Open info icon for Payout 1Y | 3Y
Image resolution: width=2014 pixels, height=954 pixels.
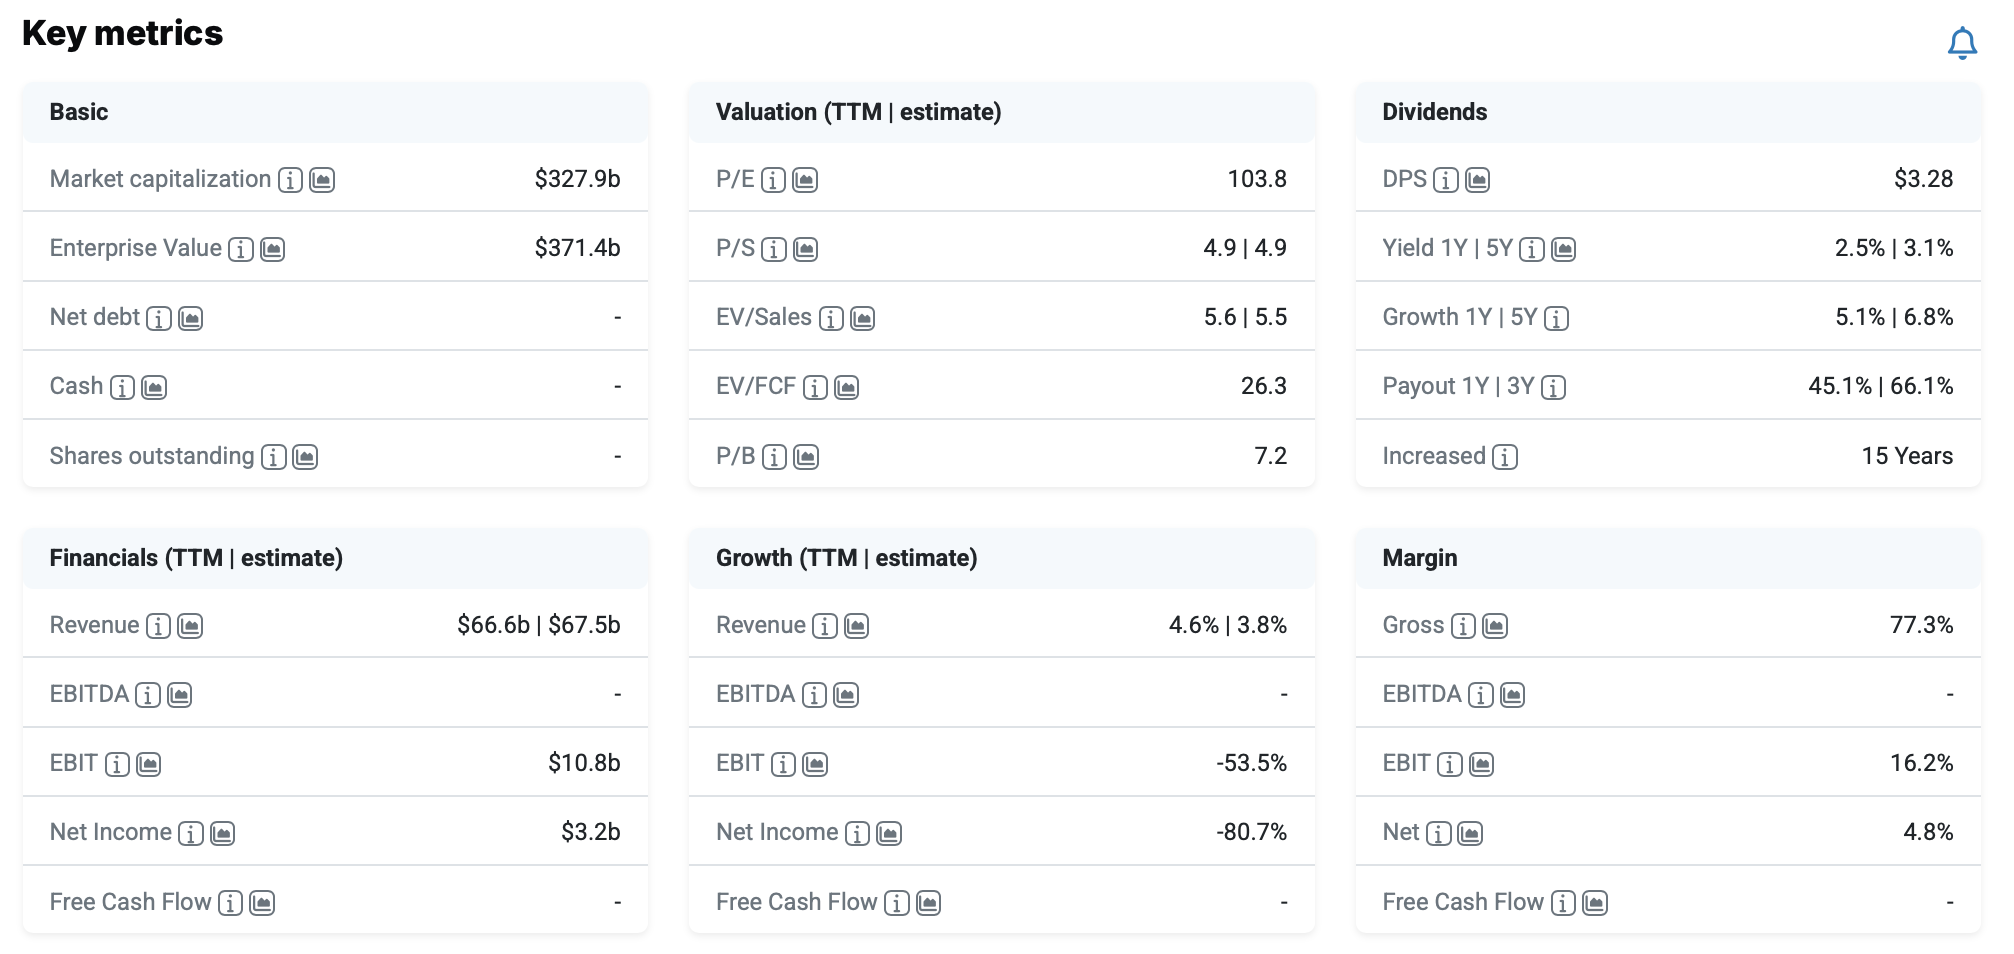pyautogui.click(x=1553, y=387)
